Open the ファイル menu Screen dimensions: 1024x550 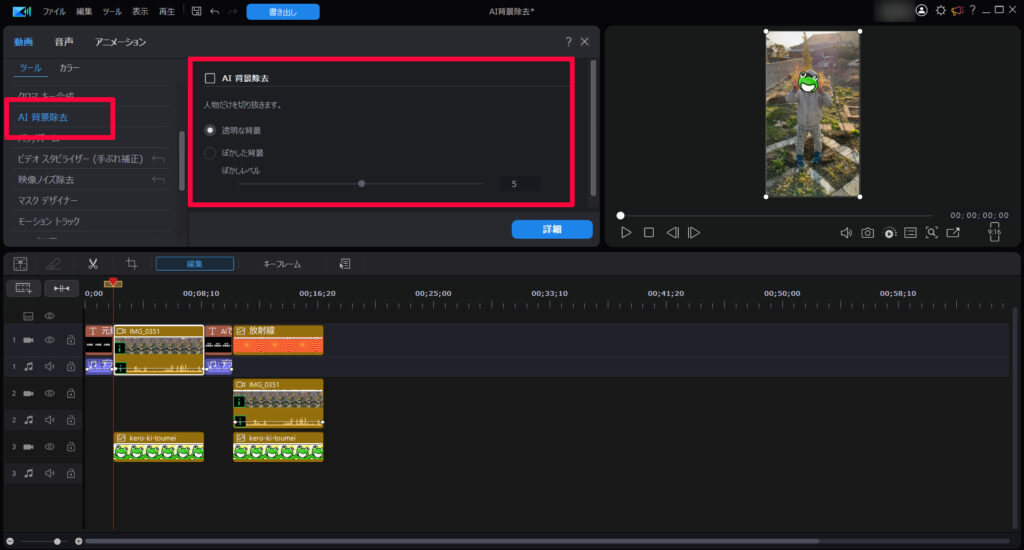click(54, 12)
